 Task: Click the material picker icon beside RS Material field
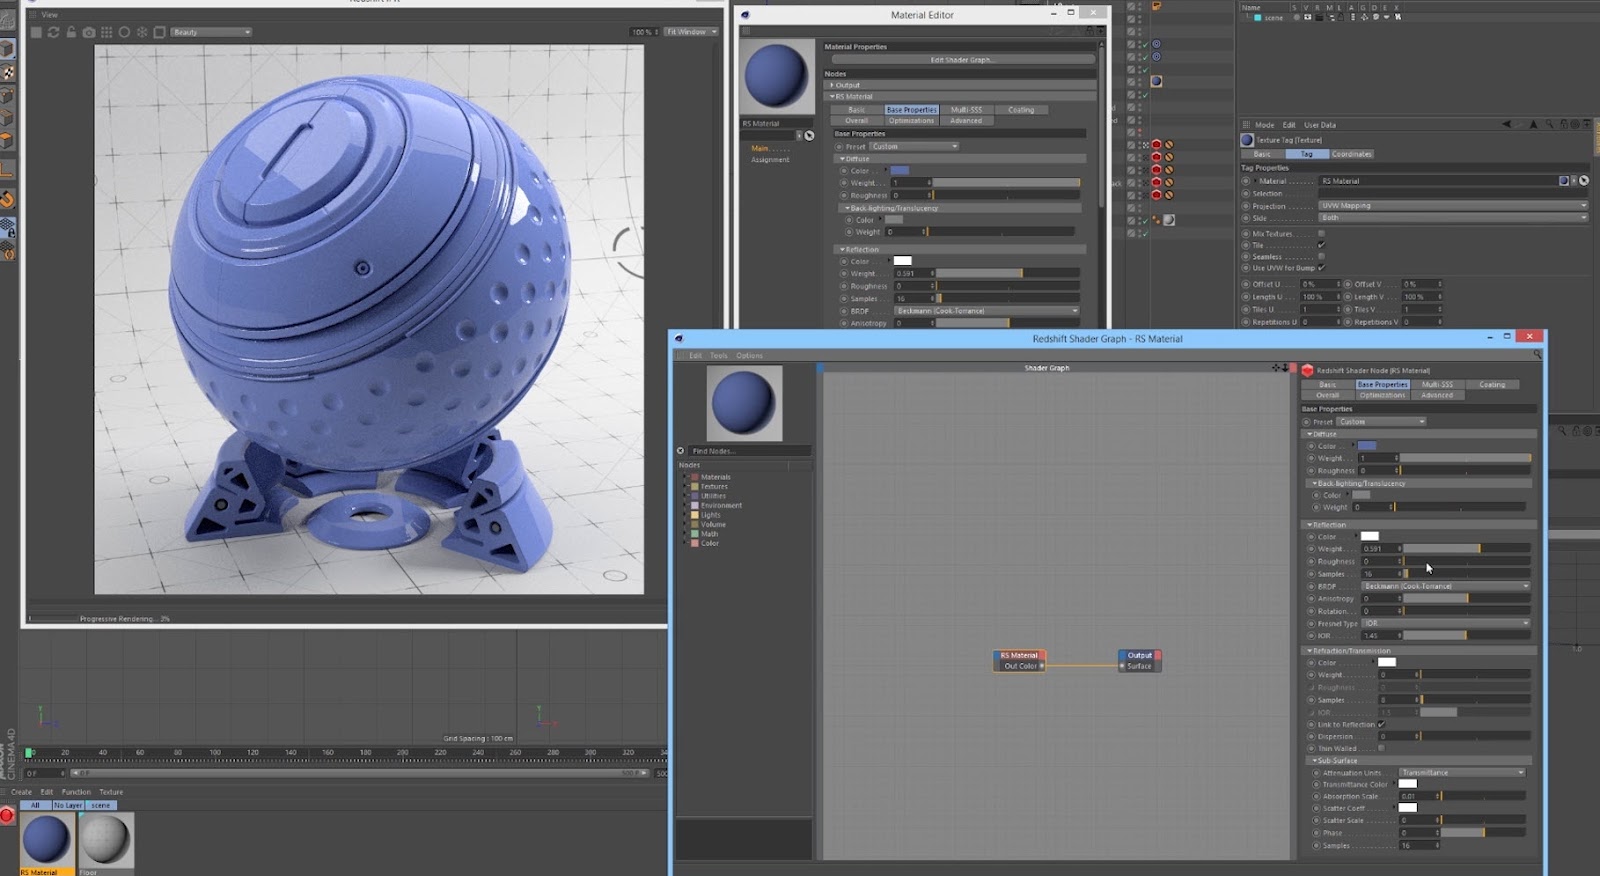1584,181
